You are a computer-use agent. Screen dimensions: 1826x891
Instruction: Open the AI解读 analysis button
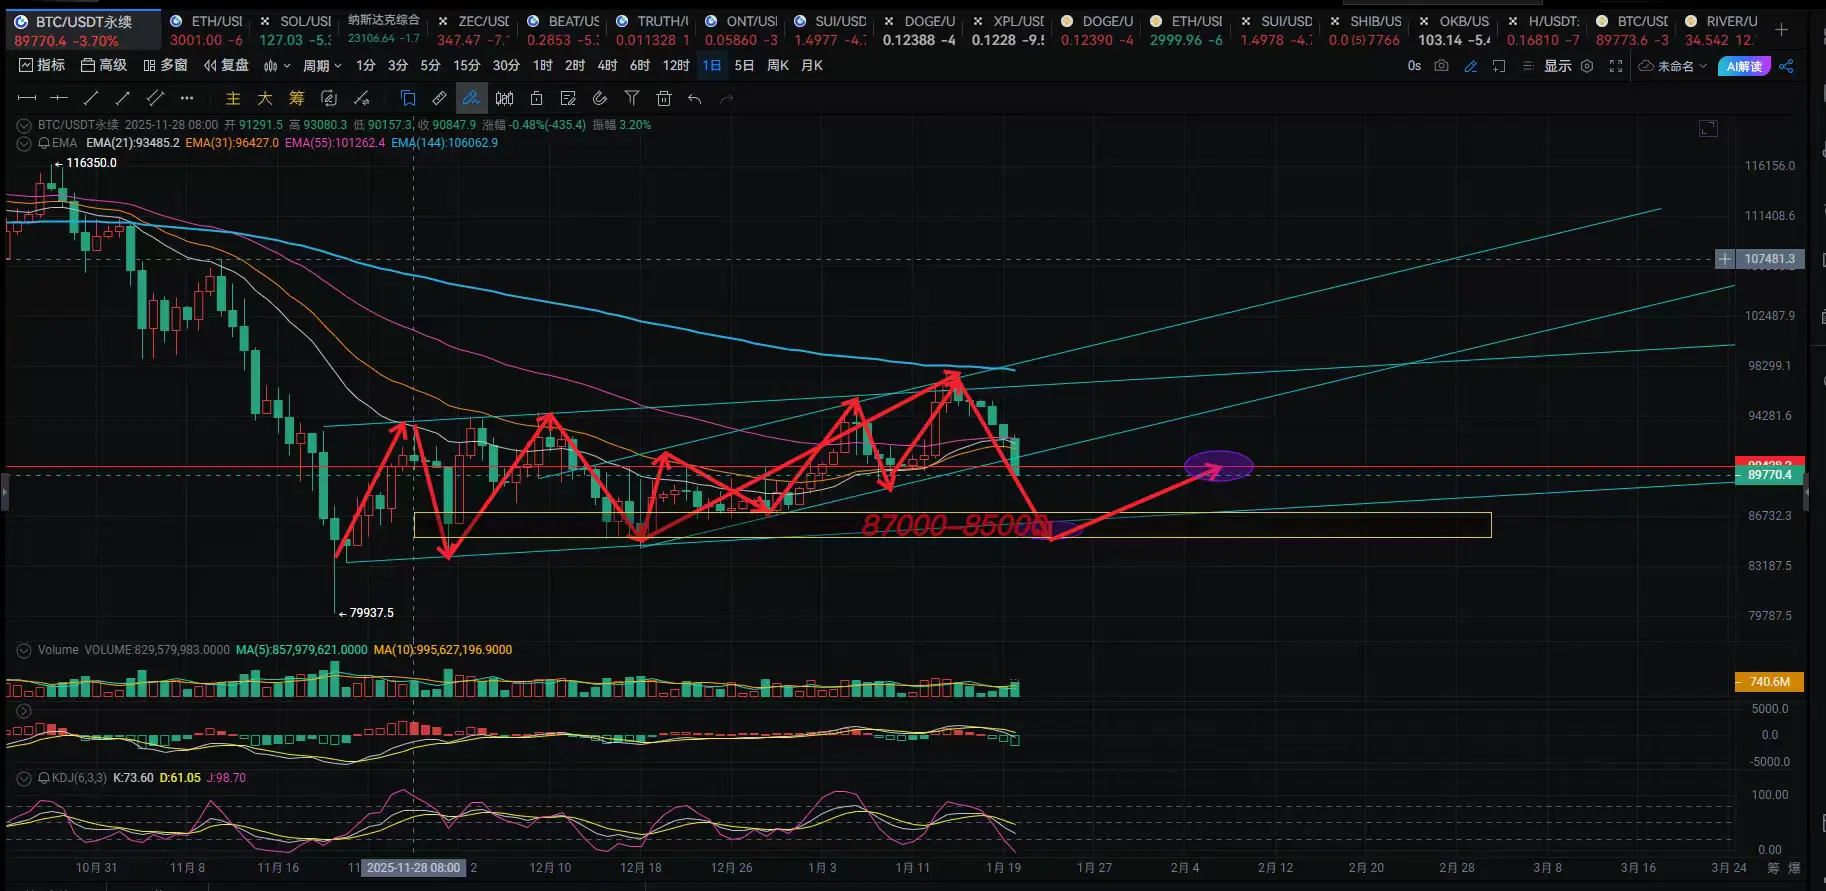coord(1744,66)
